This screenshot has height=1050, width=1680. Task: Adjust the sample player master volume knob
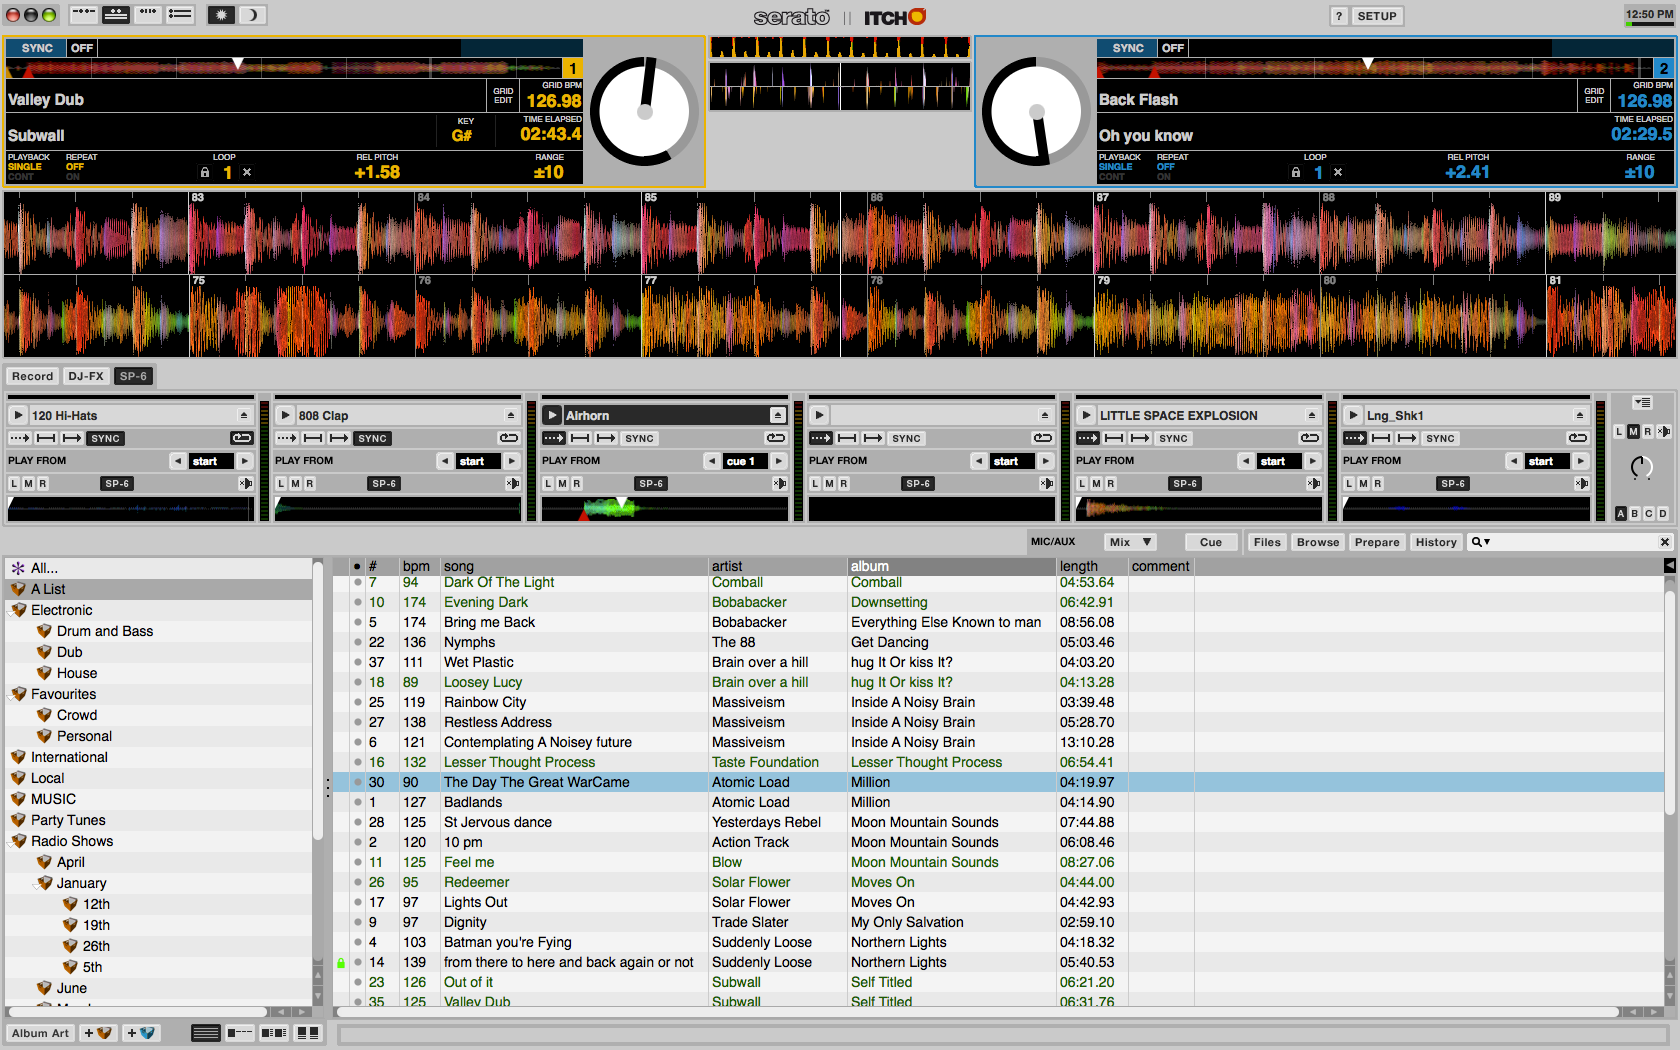(x=1641, y=467)
